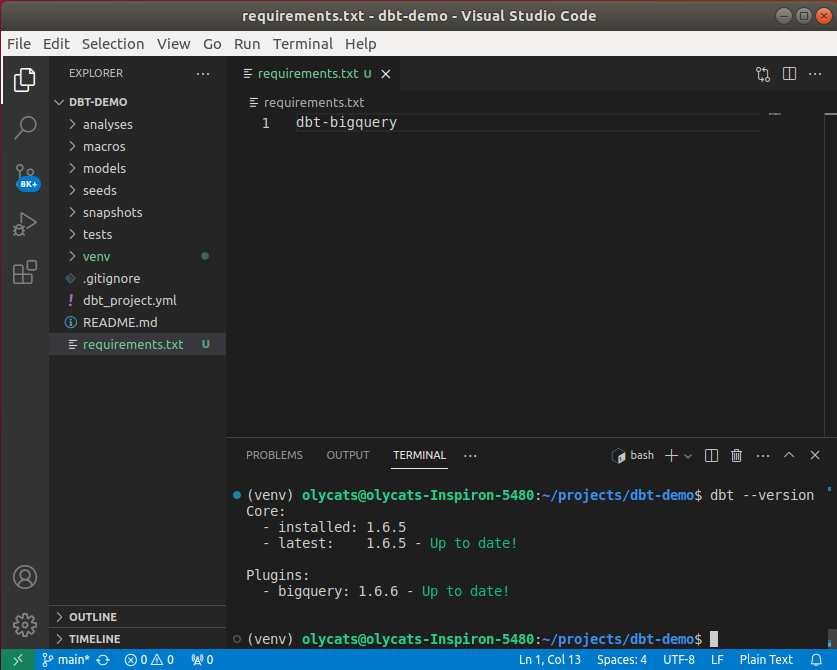Select encoding UTF-8 in status bar
Screen dimensions: 837x670
tap(679, 660)
